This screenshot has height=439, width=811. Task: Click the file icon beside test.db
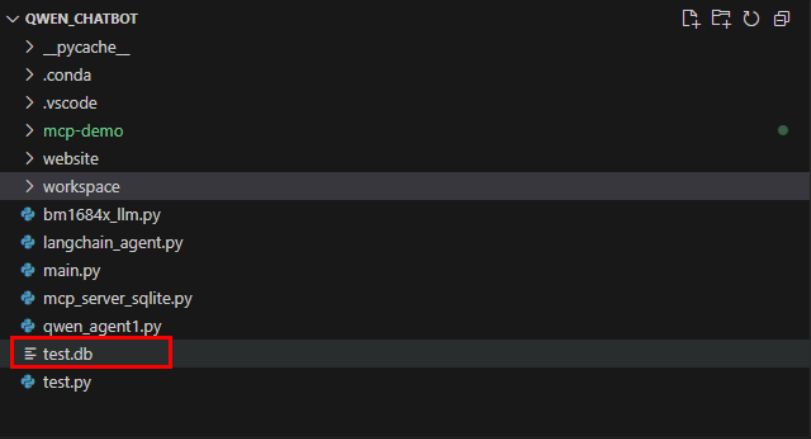coord(30,354)
